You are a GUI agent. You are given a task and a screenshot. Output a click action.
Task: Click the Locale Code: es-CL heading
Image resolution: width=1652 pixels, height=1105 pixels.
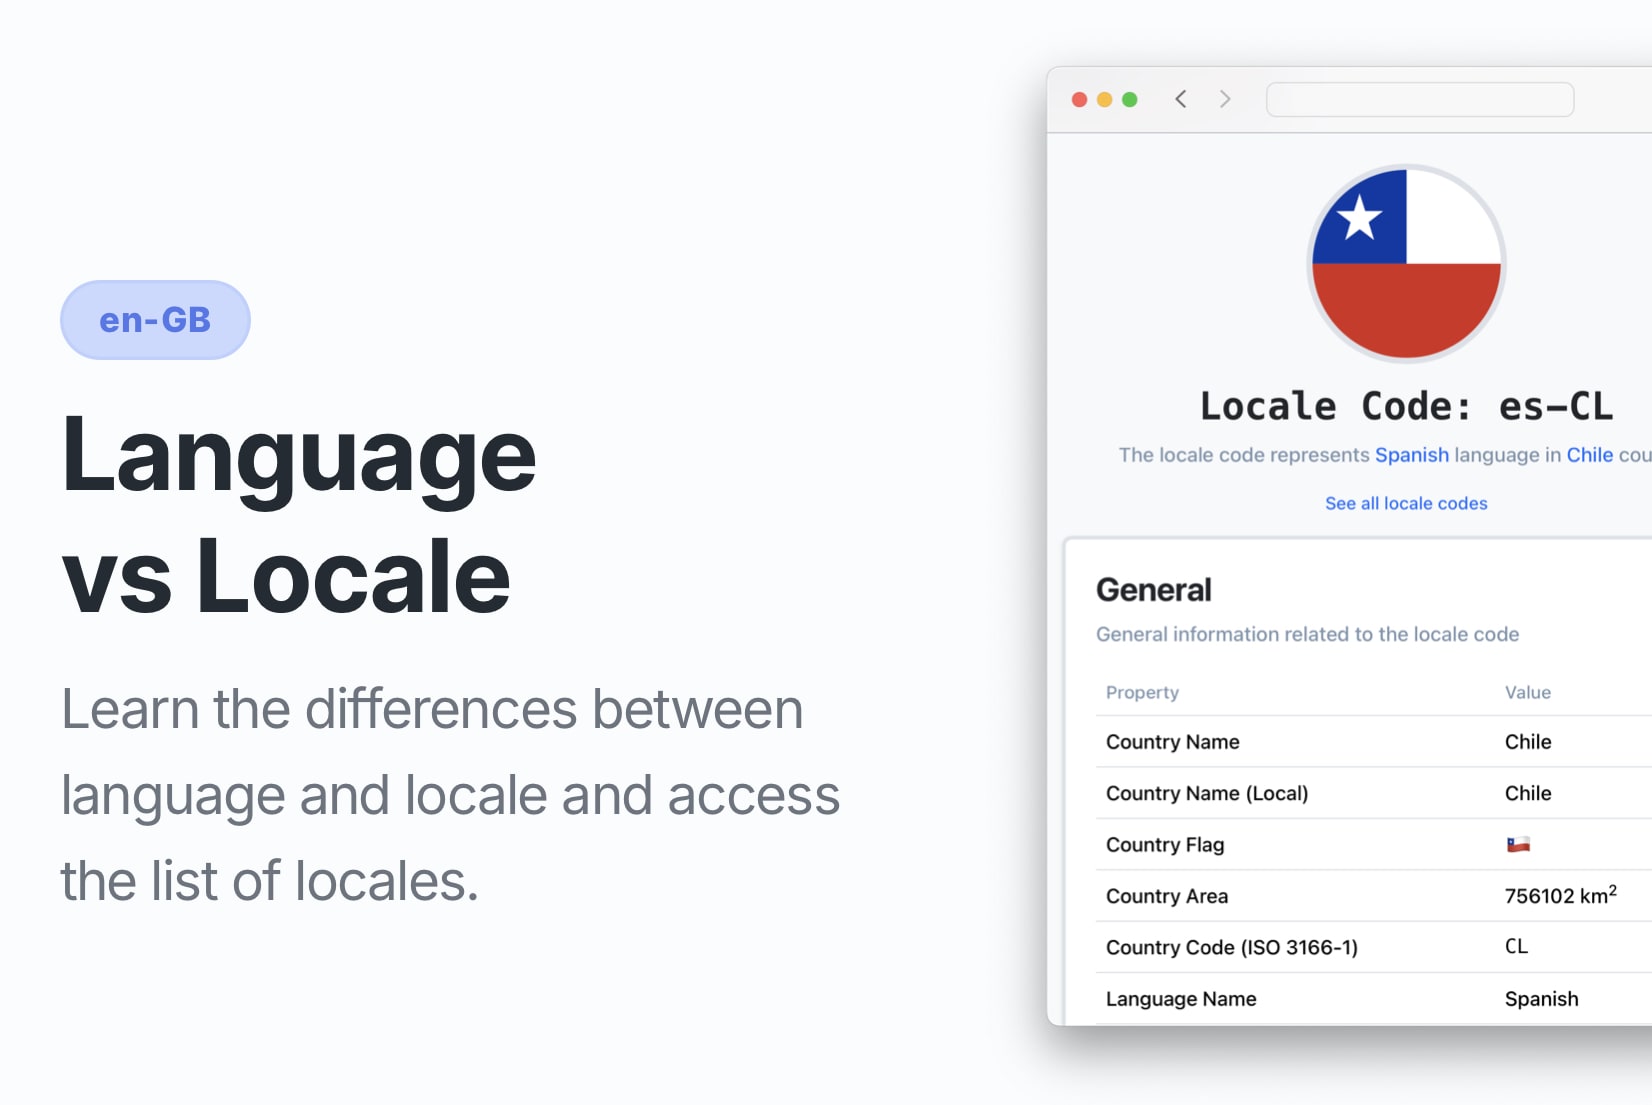(x=1406, y=406)
